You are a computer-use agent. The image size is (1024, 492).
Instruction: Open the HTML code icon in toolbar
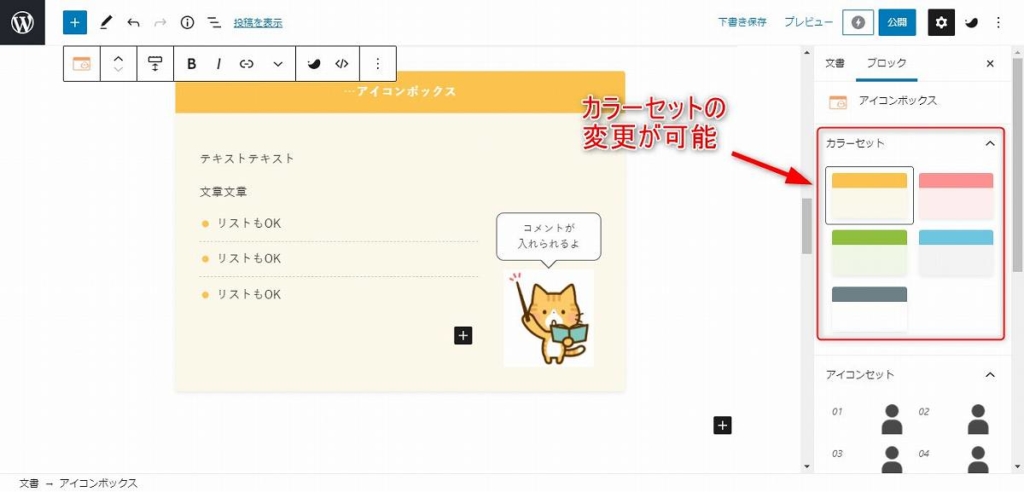pos(342,63)
